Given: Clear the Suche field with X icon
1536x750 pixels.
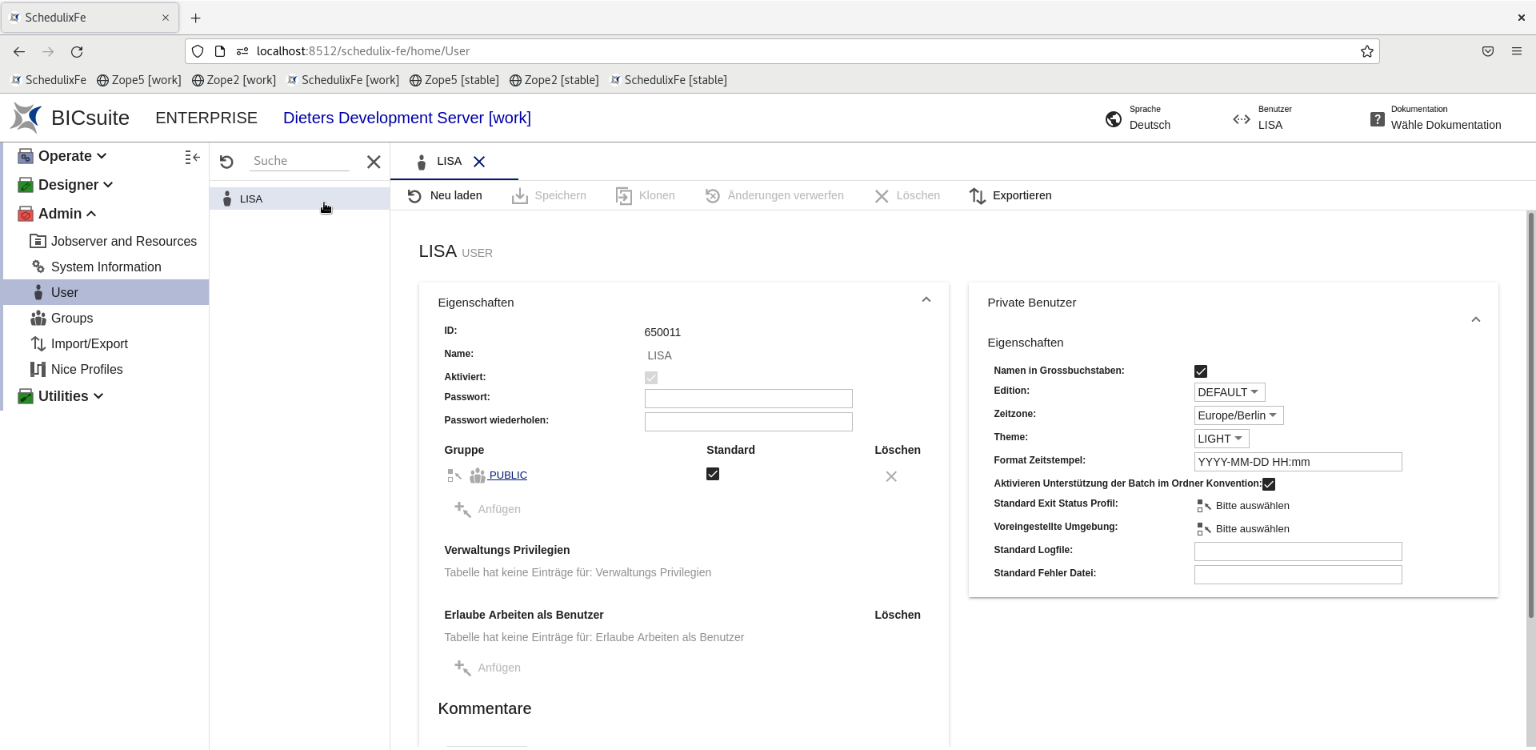Looking at the screenshot, I should click(373, 162).
